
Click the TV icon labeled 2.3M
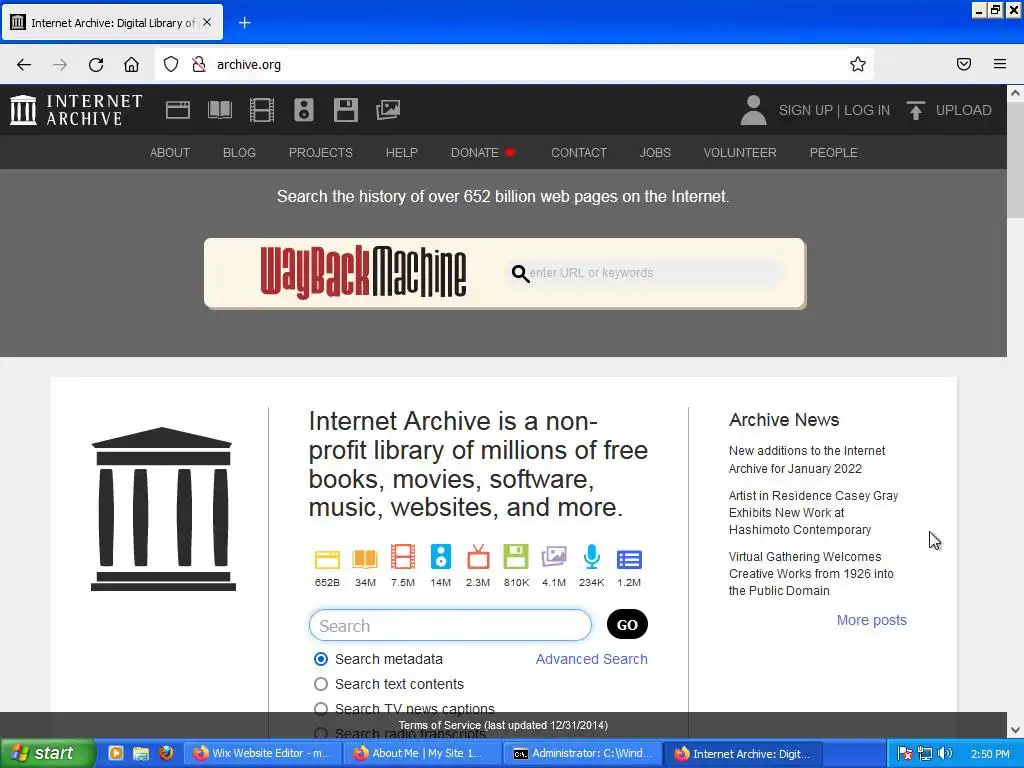pyautogui.click(x=478, y=558)
